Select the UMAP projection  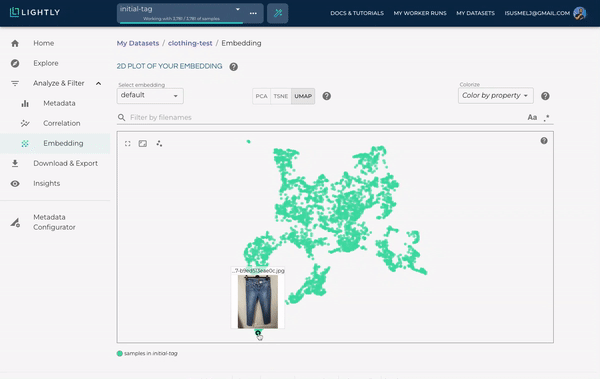[x=303, y=96]
